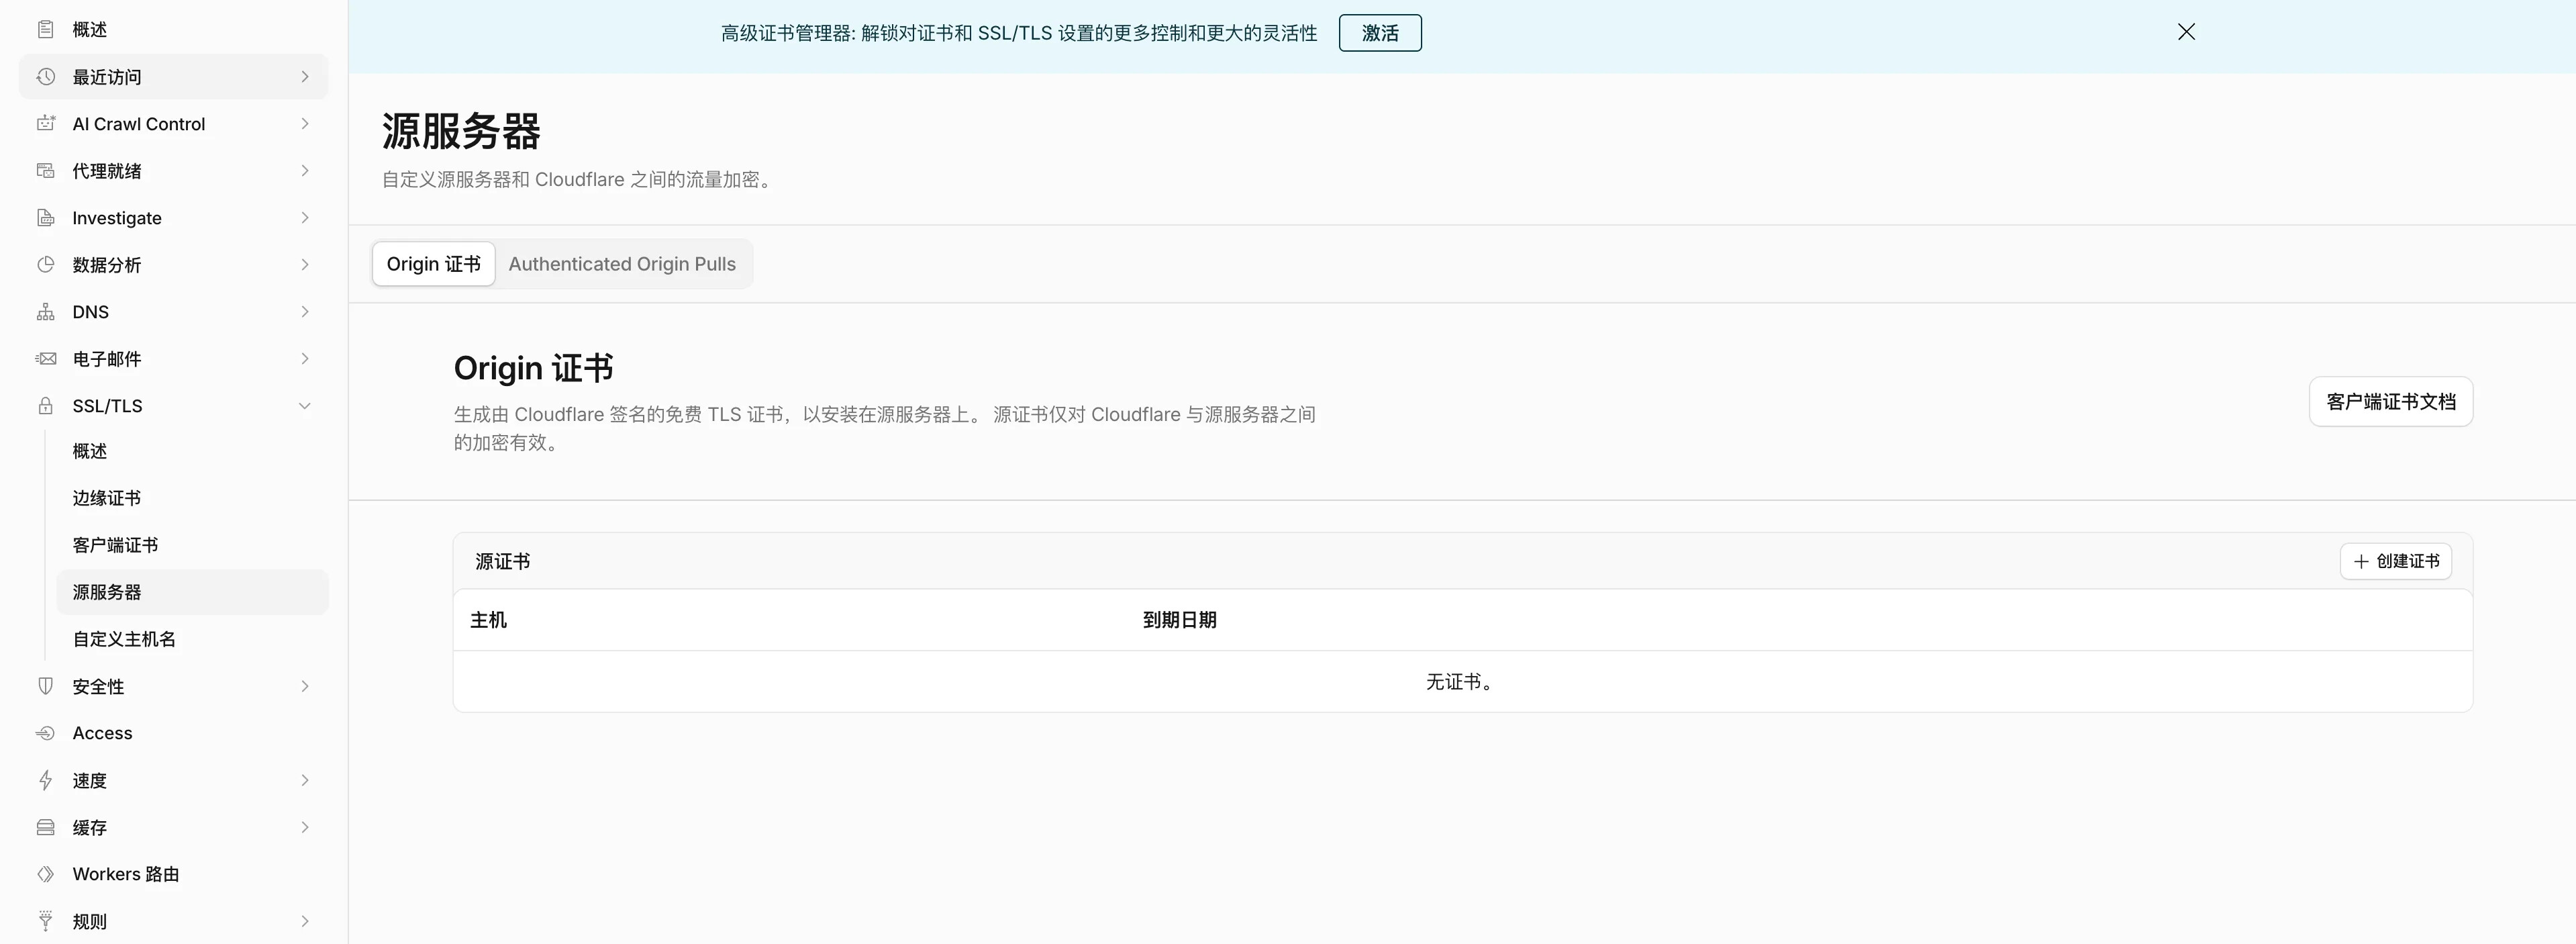Switch to Authenticated Origin Pulls tab
Image resolution: width=2576 pixels, height=944 pixels.
point(622,264)
